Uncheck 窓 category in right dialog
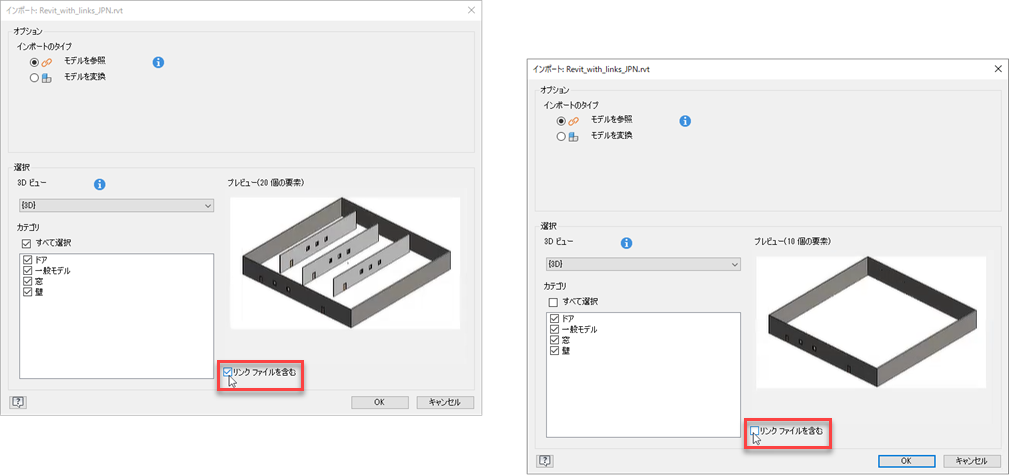Image resolution: width=1010 pixels, height=475 pixels. click(x=554, y=340)
